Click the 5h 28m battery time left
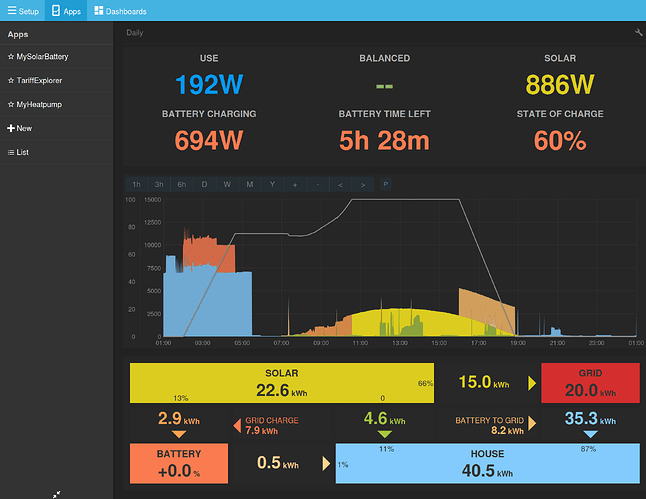The height and width of the screenshot is (499, 646). [x=384, y=141]
